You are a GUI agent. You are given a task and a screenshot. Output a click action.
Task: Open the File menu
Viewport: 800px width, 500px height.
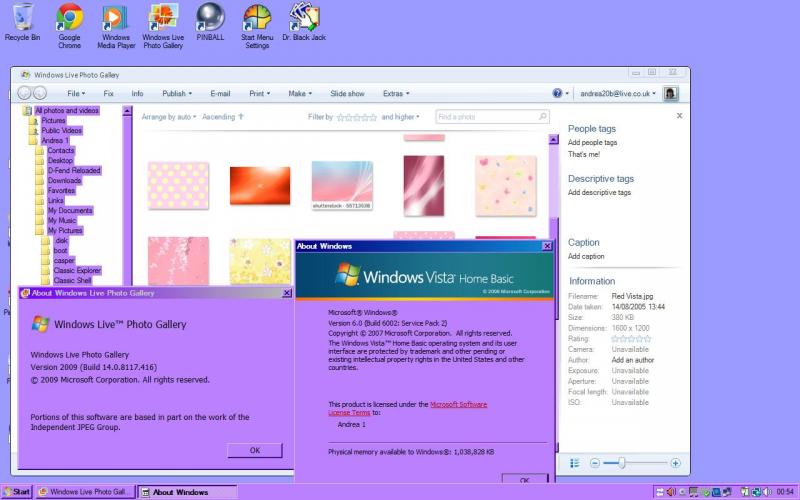click(76, 93)
